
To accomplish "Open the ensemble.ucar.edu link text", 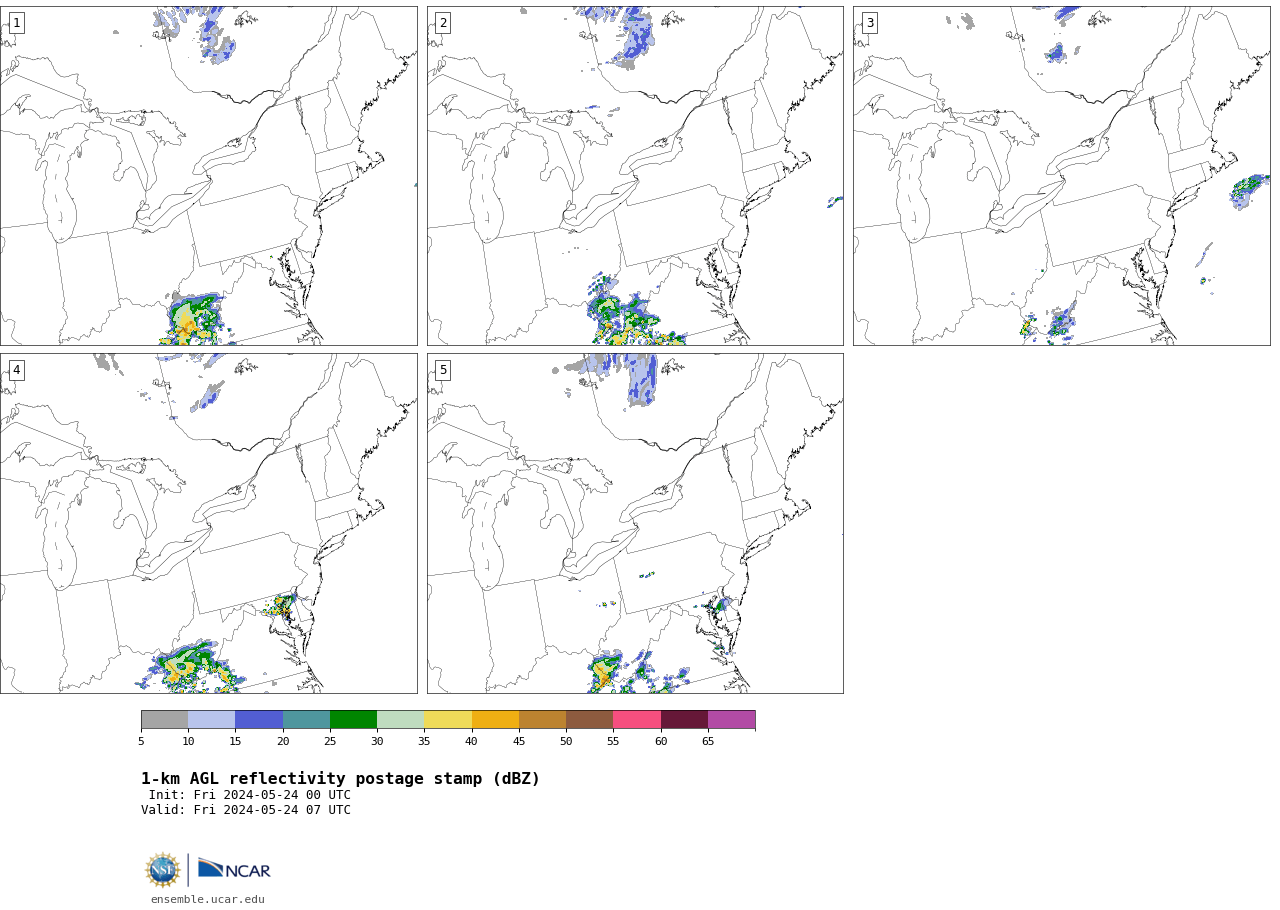I will click(208, 900).
